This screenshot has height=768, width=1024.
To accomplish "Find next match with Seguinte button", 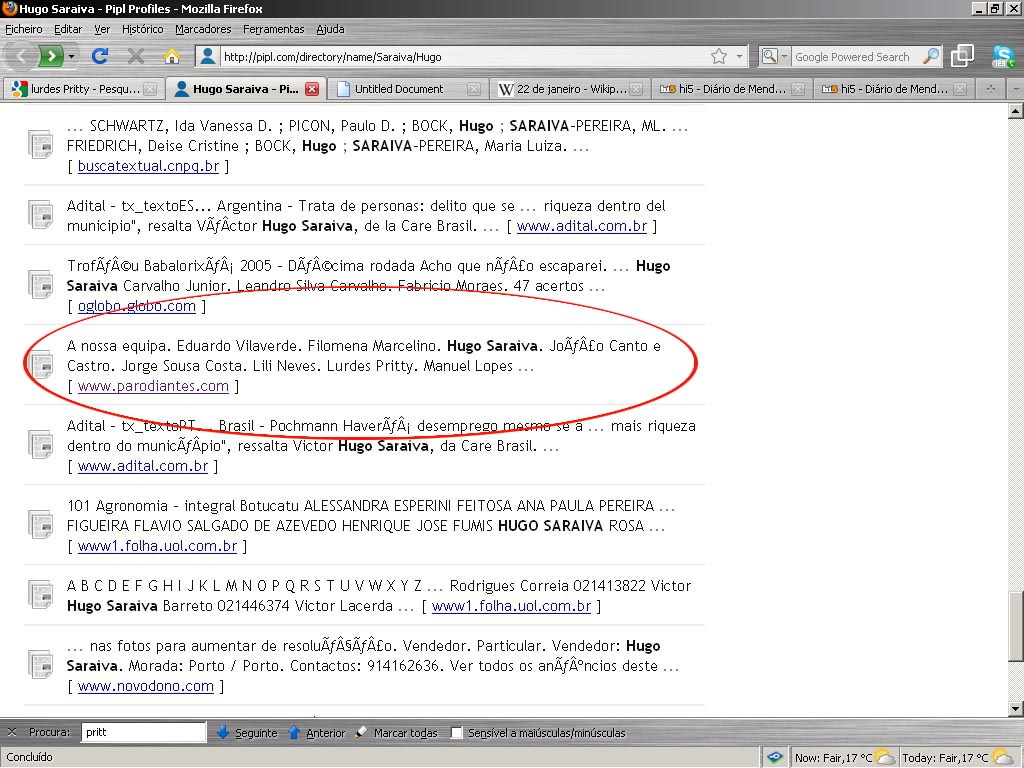I will (247, 733).
